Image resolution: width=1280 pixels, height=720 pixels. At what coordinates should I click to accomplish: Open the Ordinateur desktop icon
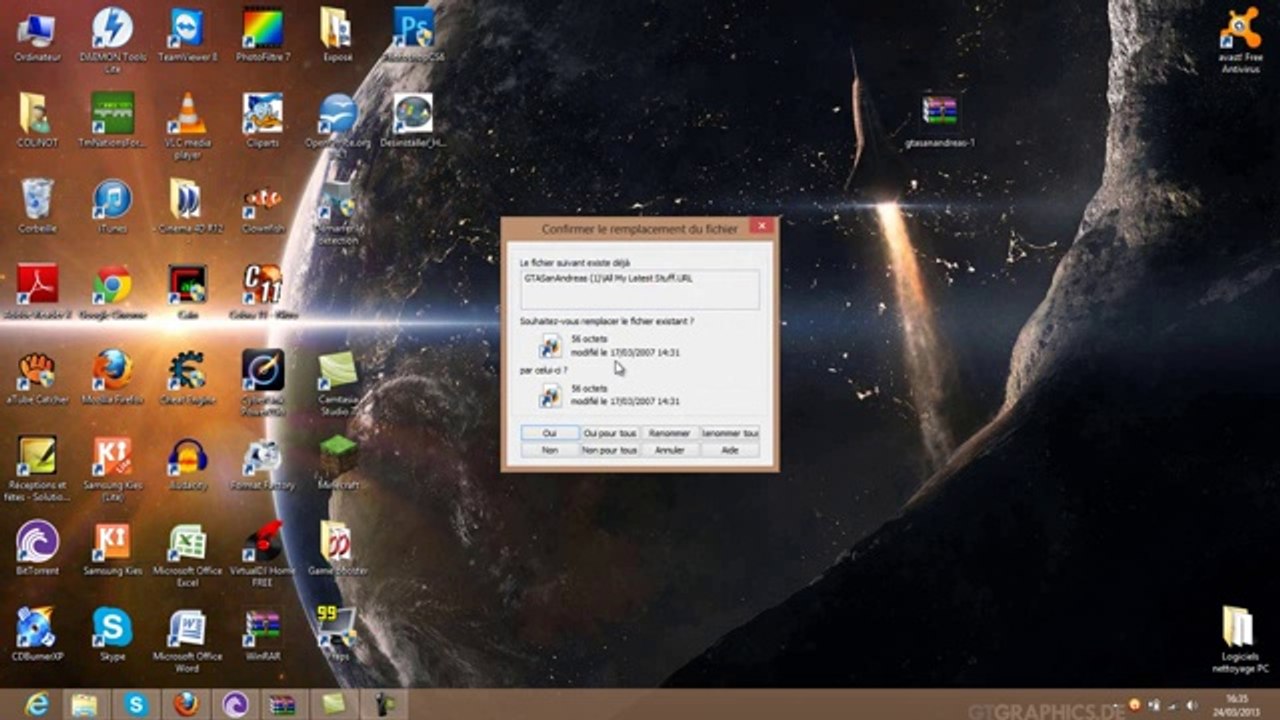[x=37, y=35]
